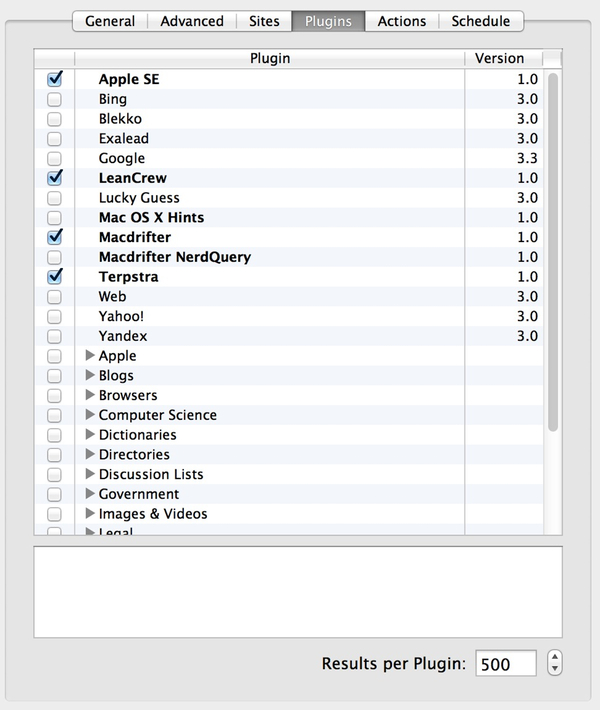Screen dimensions: 600x710
Task: Select the Exalead plugin name
Action: pyautogui.click(x=124, y=139)
